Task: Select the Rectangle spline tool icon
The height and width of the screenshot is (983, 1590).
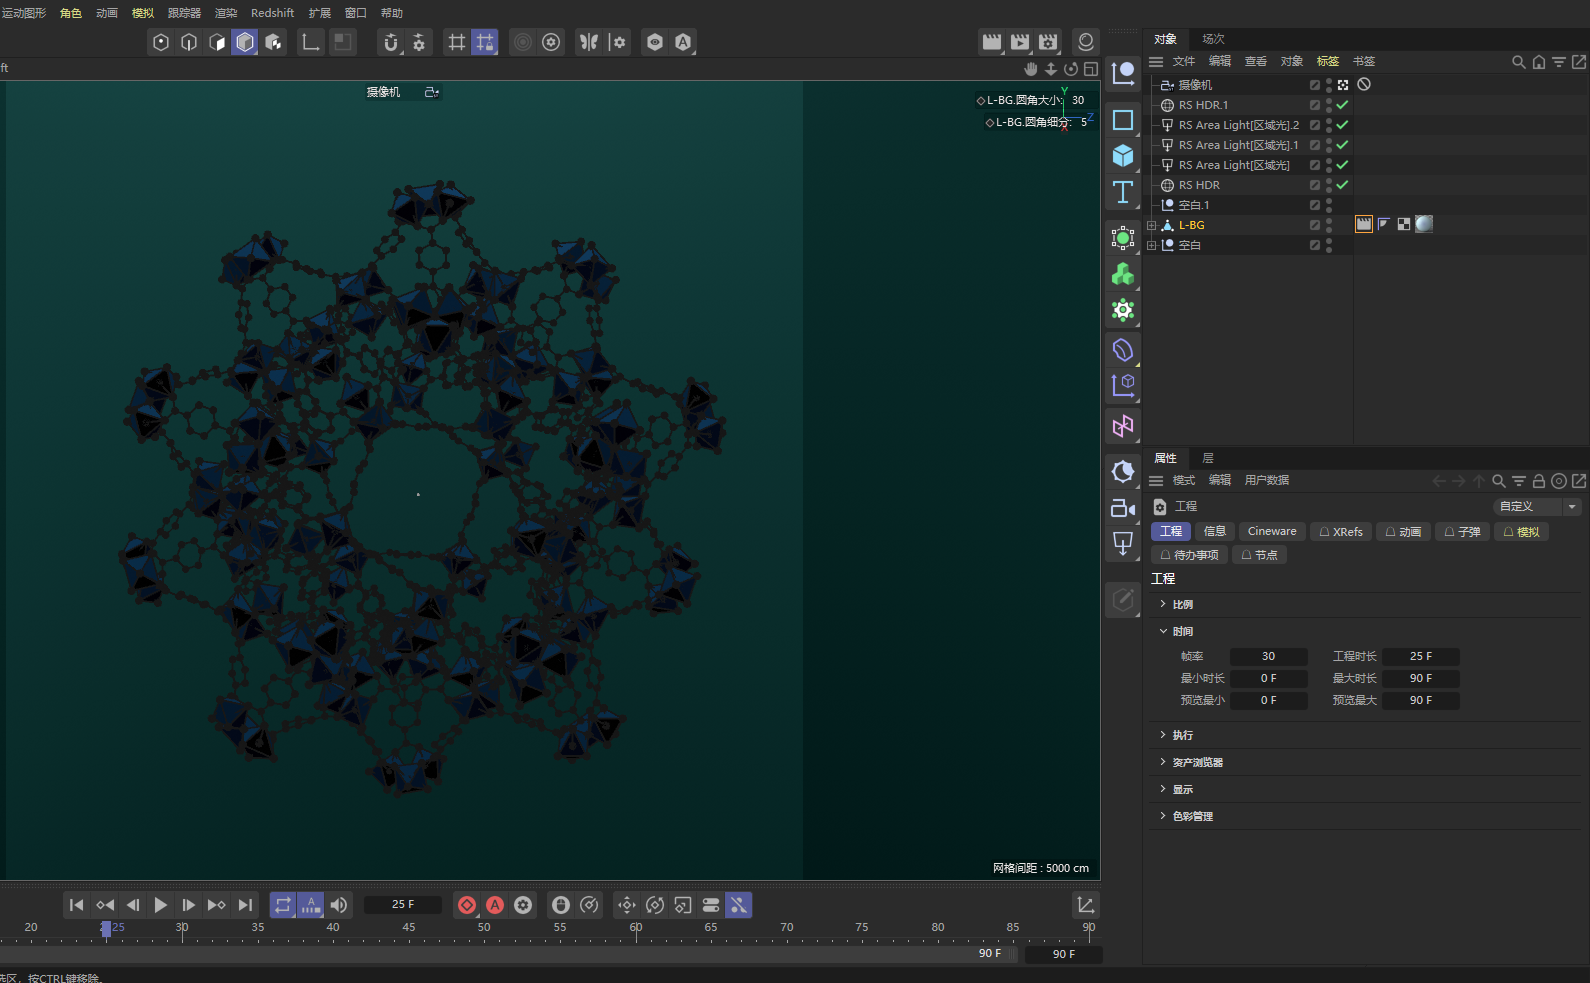Action: (x=1123, y=120)
